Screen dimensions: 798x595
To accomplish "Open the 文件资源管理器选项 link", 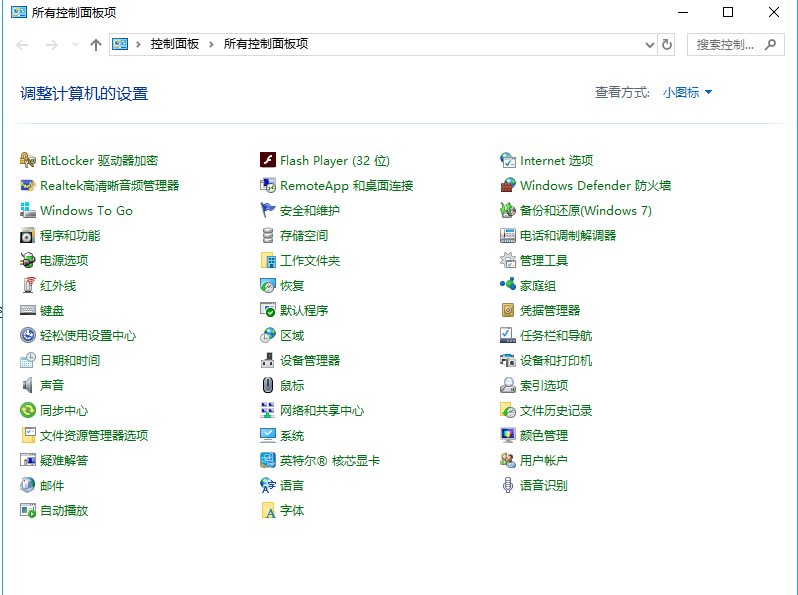I will coord(94,435).
